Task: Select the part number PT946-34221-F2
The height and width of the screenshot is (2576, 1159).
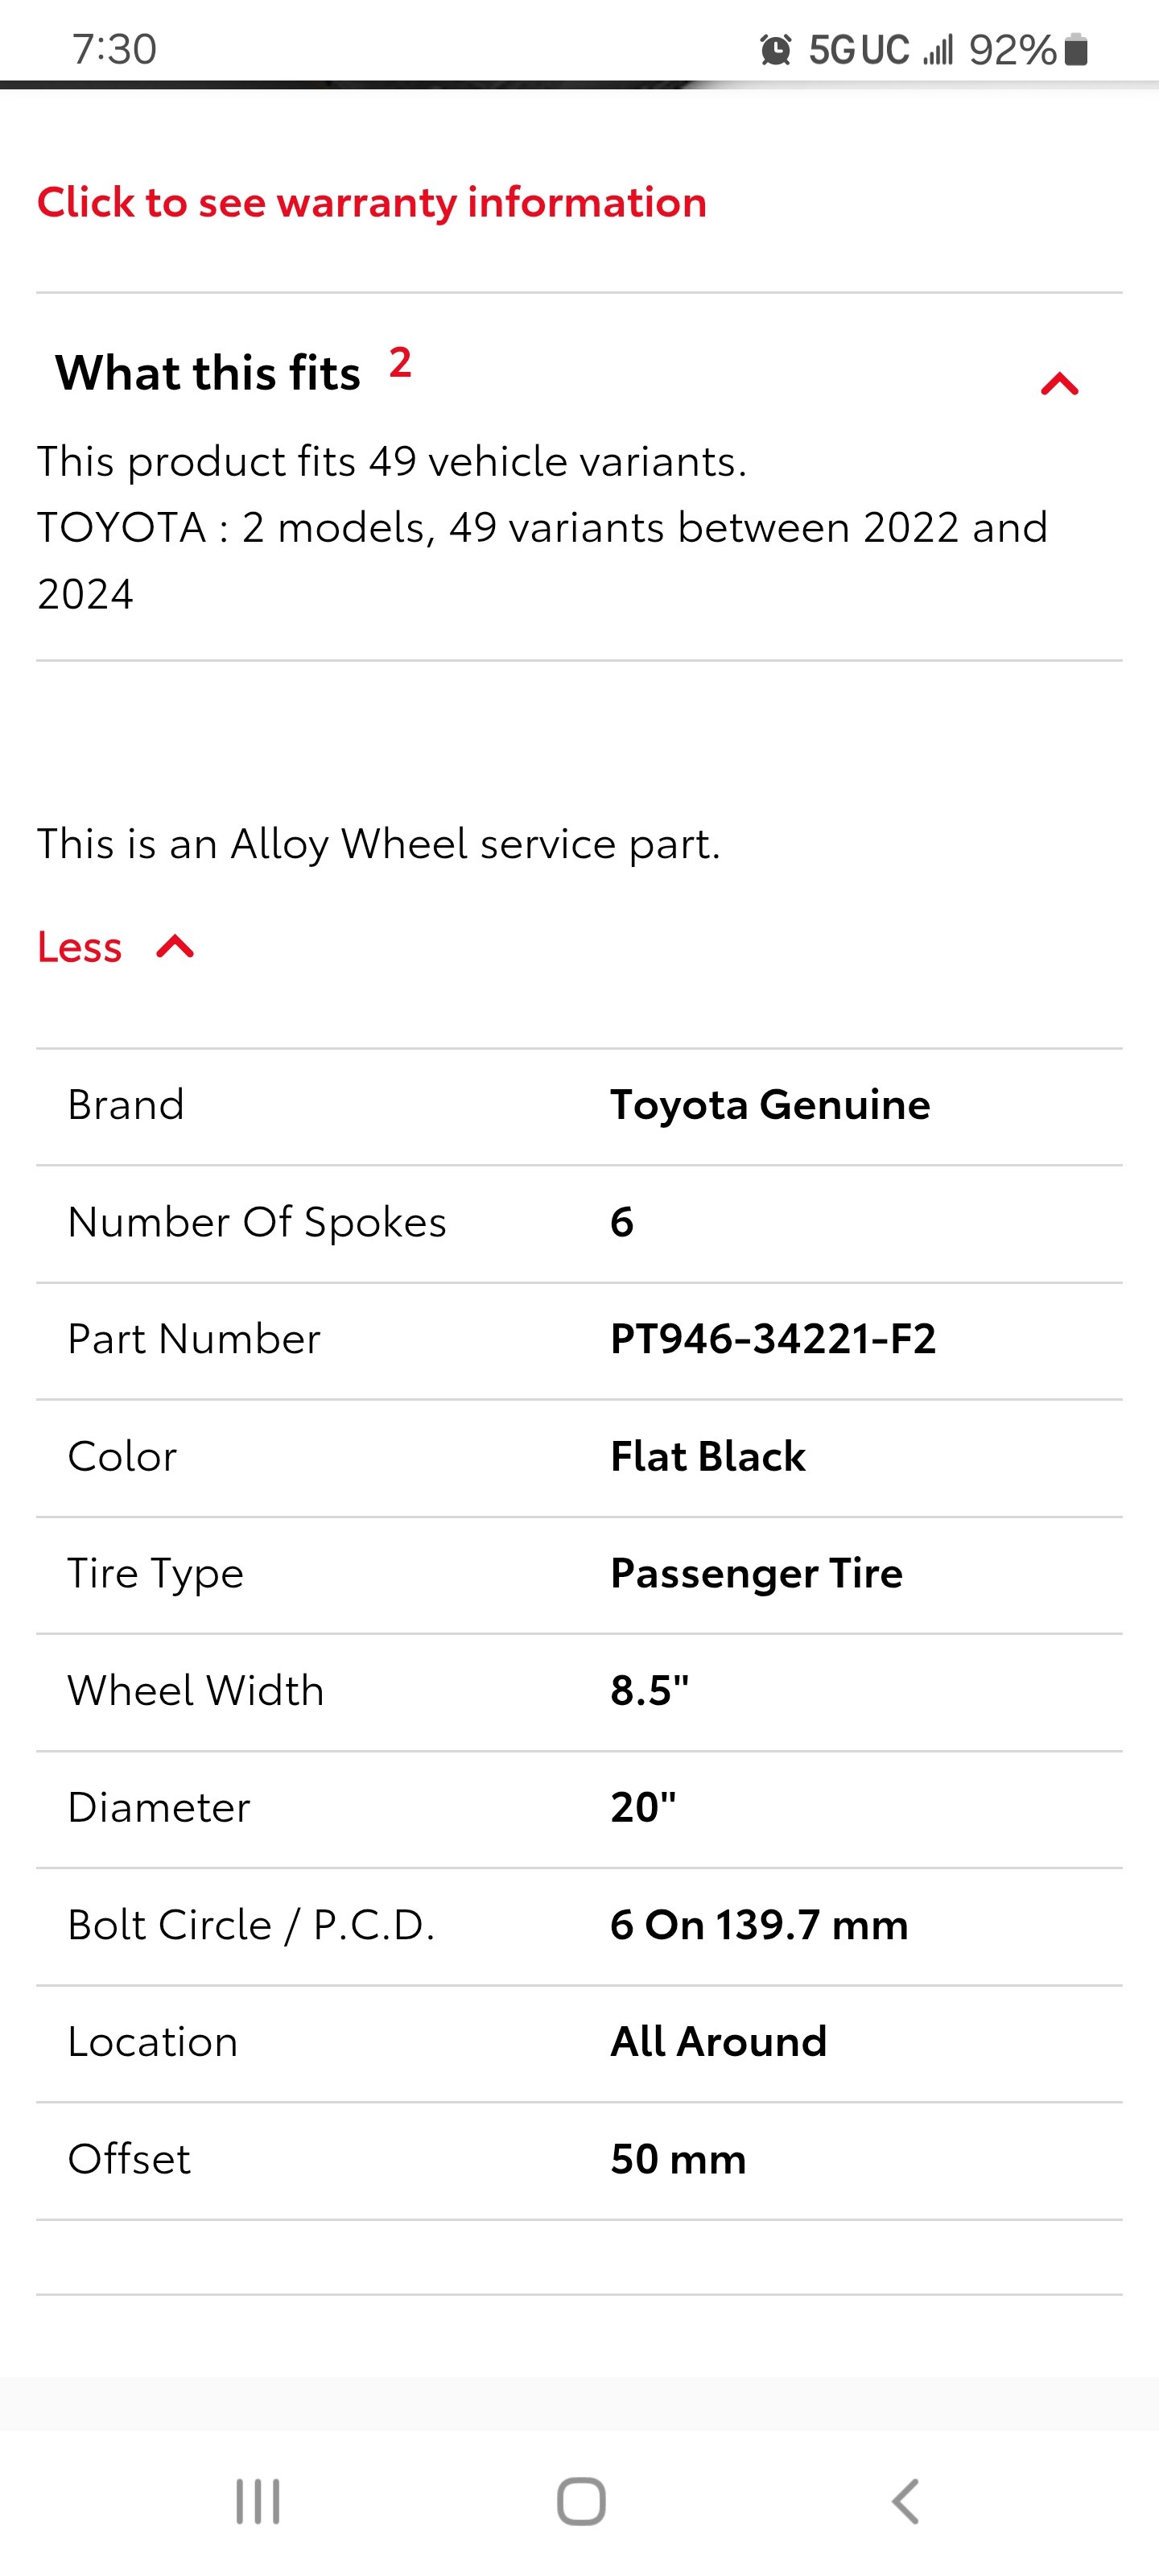Action: click(773, 1339)
